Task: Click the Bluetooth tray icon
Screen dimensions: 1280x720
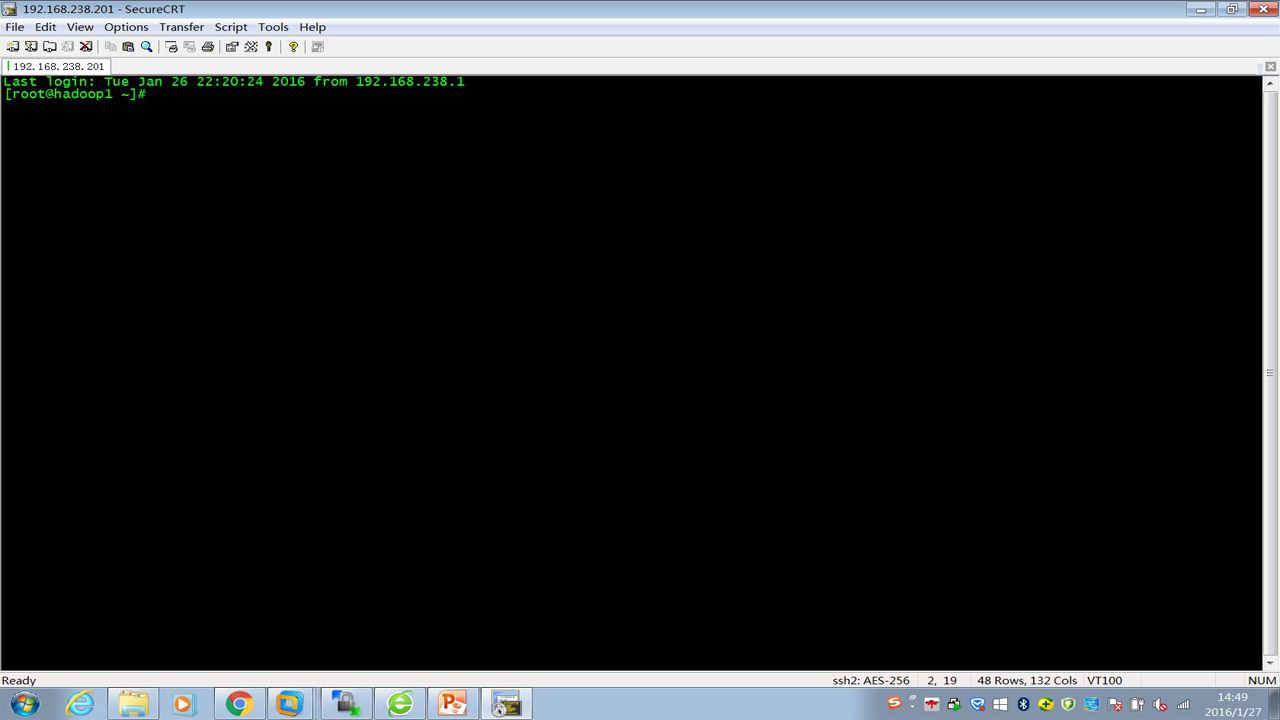Action: click(1023, 704)
